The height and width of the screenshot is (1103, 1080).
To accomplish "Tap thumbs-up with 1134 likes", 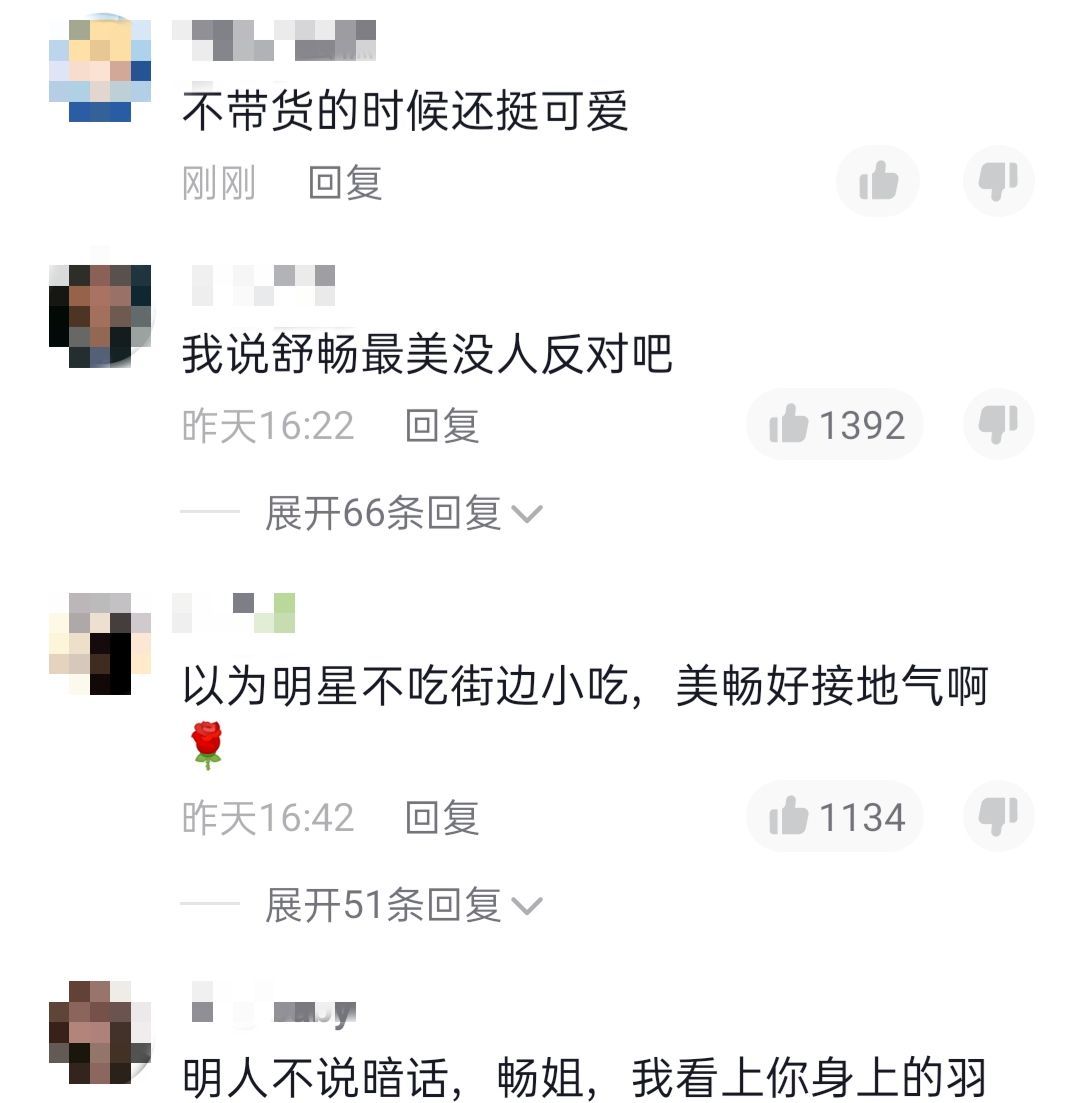I will (835, 816).
